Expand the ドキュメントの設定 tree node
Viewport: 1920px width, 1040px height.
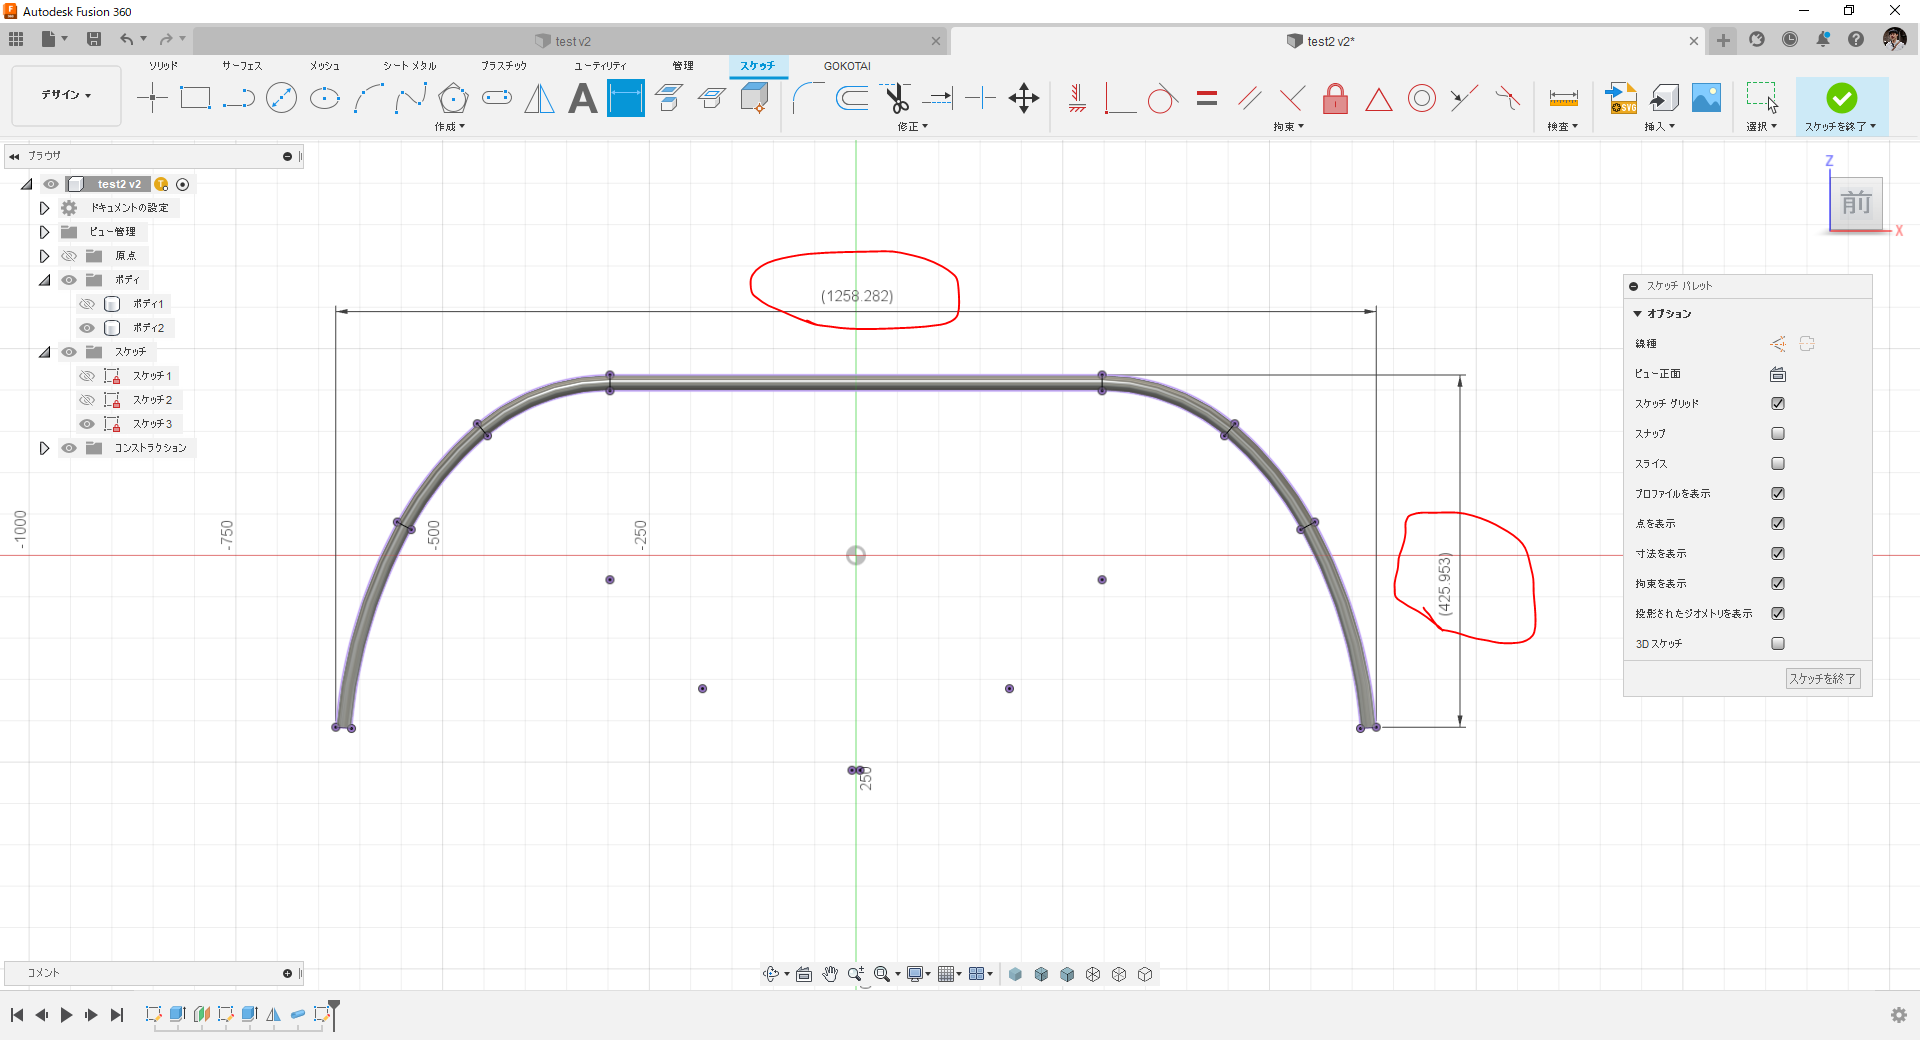tap(44, 207)
